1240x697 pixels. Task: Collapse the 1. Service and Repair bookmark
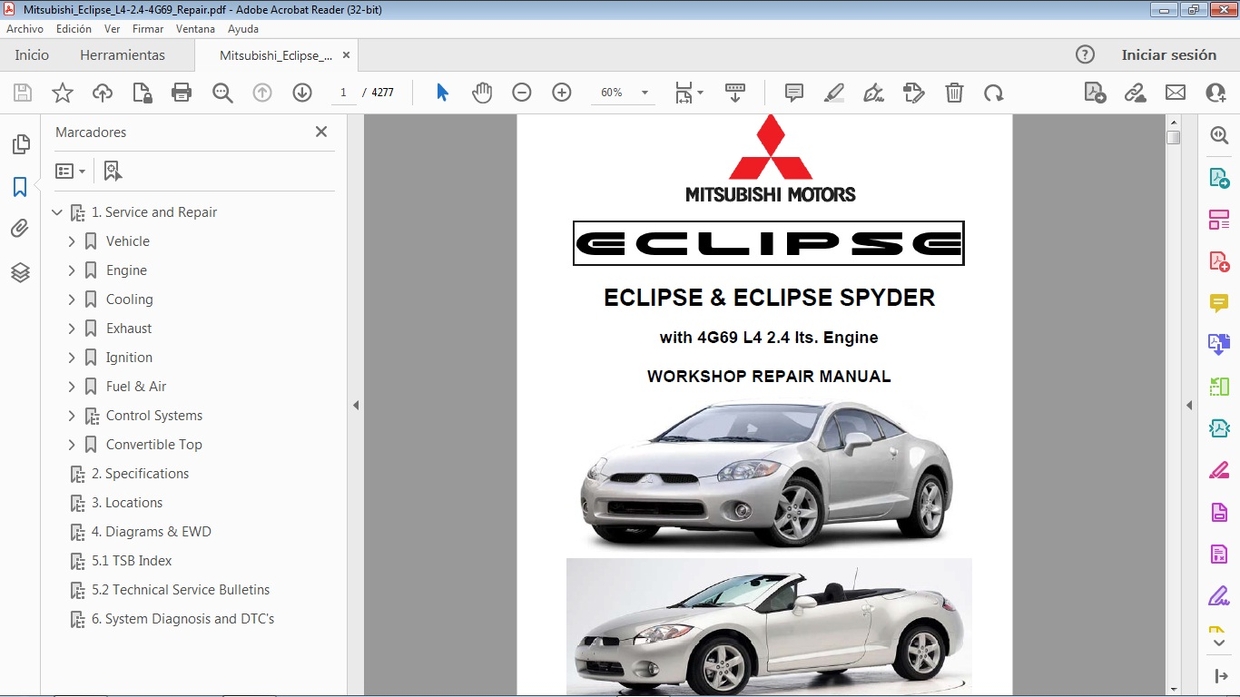tap(57, 212)
